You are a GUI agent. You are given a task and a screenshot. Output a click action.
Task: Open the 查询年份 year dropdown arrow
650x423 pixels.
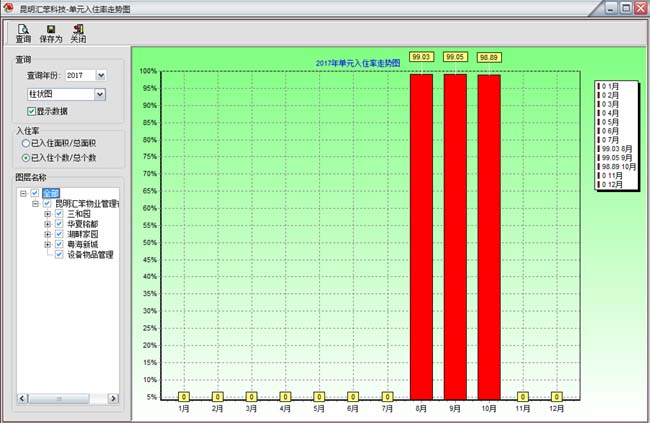[x=101, y=75]
